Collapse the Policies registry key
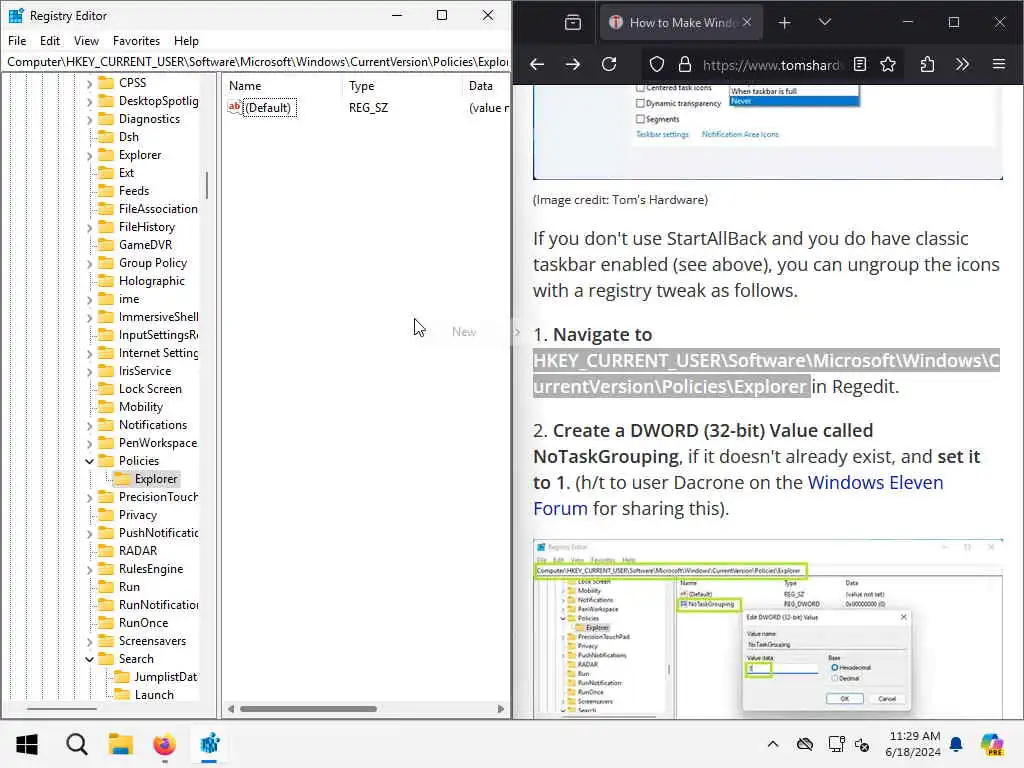The image size is (1024, 768). click(89, 461)
